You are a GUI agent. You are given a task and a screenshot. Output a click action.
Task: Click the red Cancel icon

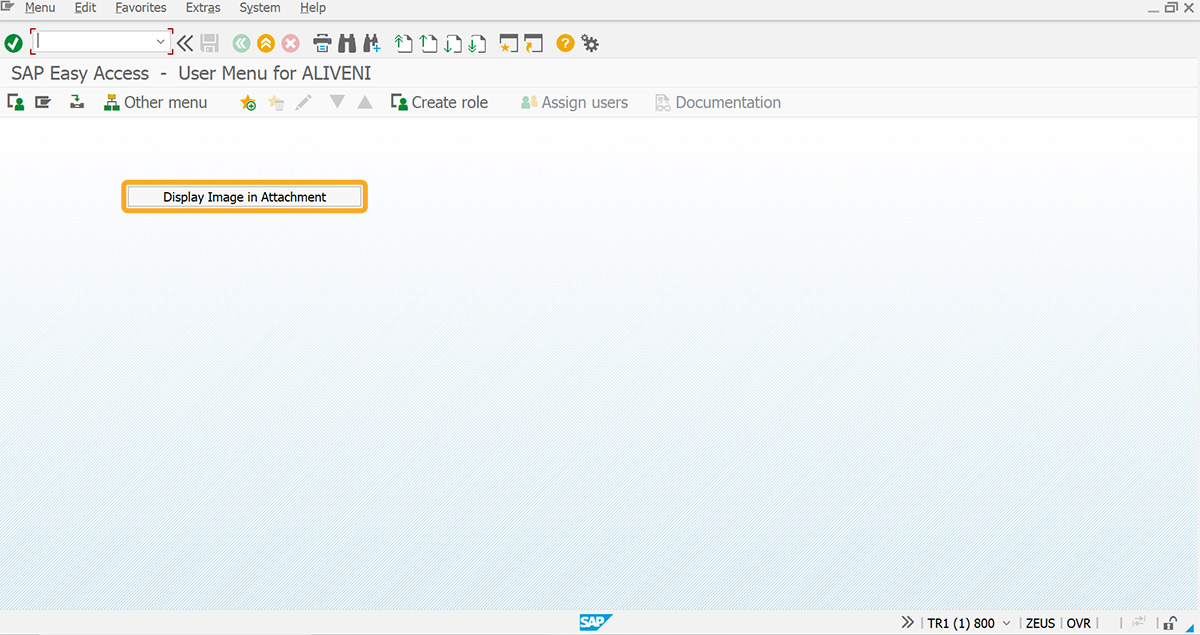coord(291,43)
